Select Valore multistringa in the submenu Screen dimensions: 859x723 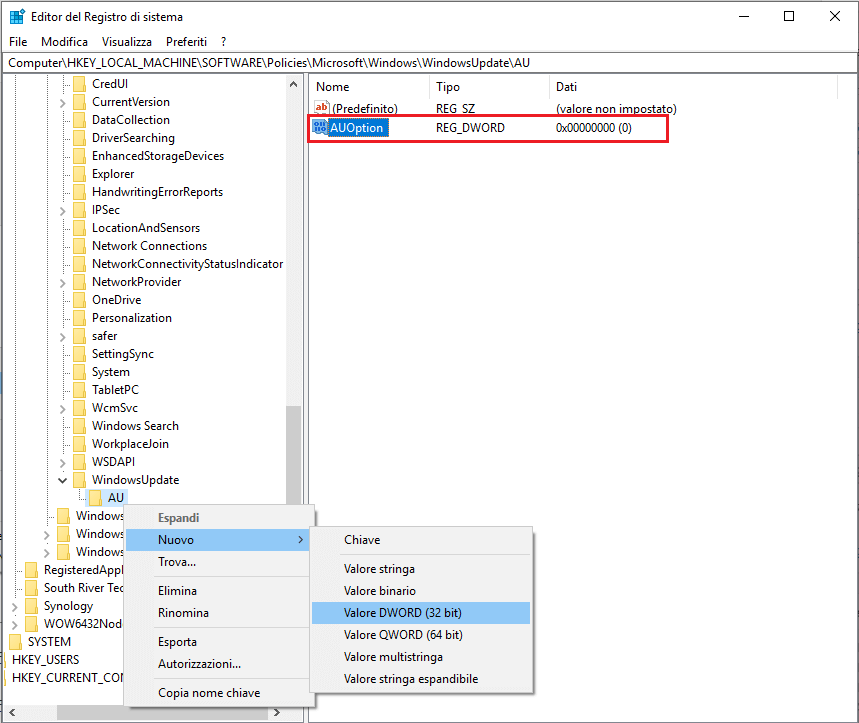tap(421, 657)
